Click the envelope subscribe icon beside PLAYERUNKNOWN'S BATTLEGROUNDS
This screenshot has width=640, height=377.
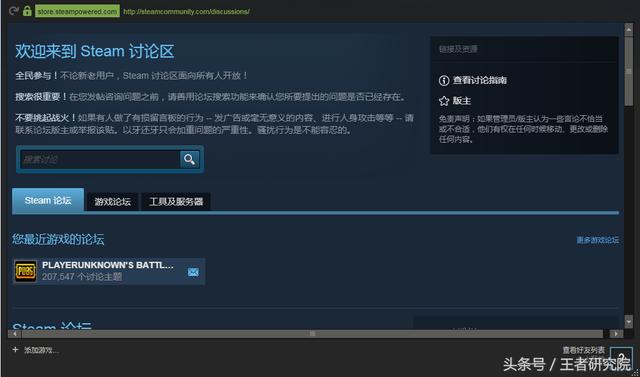(193, 272)
